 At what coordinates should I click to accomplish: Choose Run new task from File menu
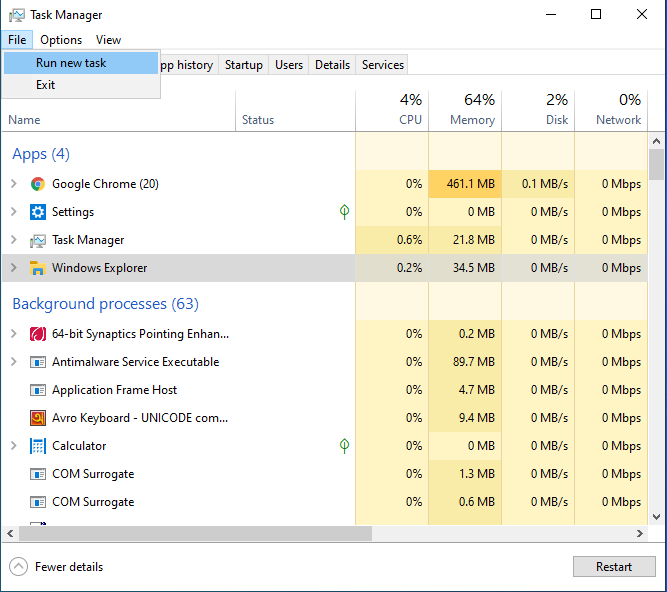point(71,63)
